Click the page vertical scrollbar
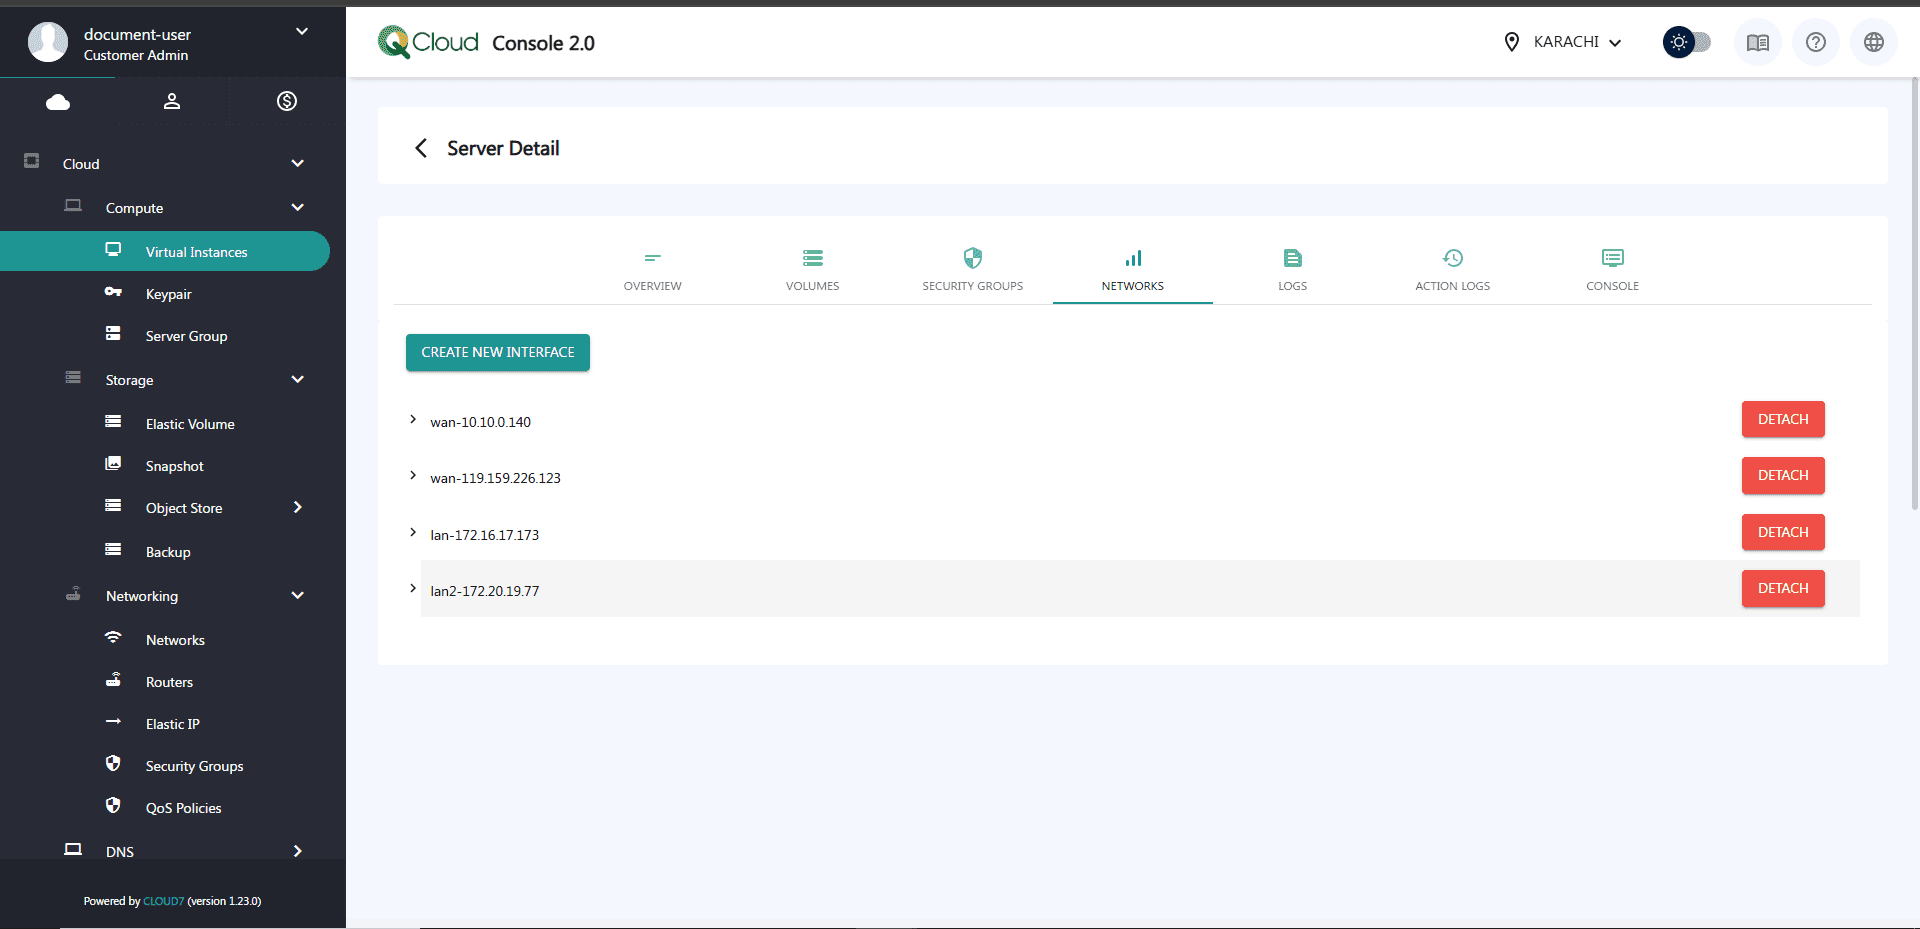 click(1914, 300)
